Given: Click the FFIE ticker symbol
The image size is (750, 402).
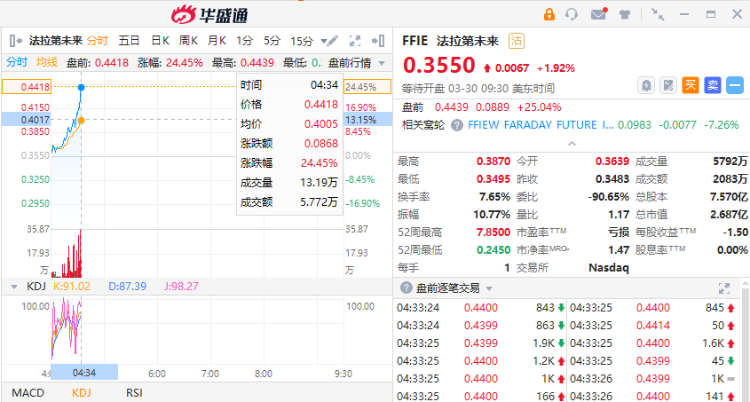Looking at the screenshot, I should [415, 41].
